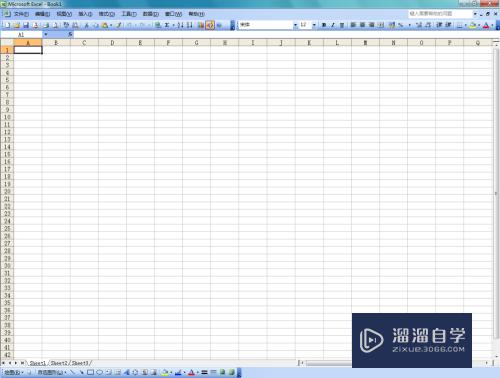Image resolution: width=500 pixels, height=378 pixels.
Task: Select column D header
Action: [x=112, y=43]
